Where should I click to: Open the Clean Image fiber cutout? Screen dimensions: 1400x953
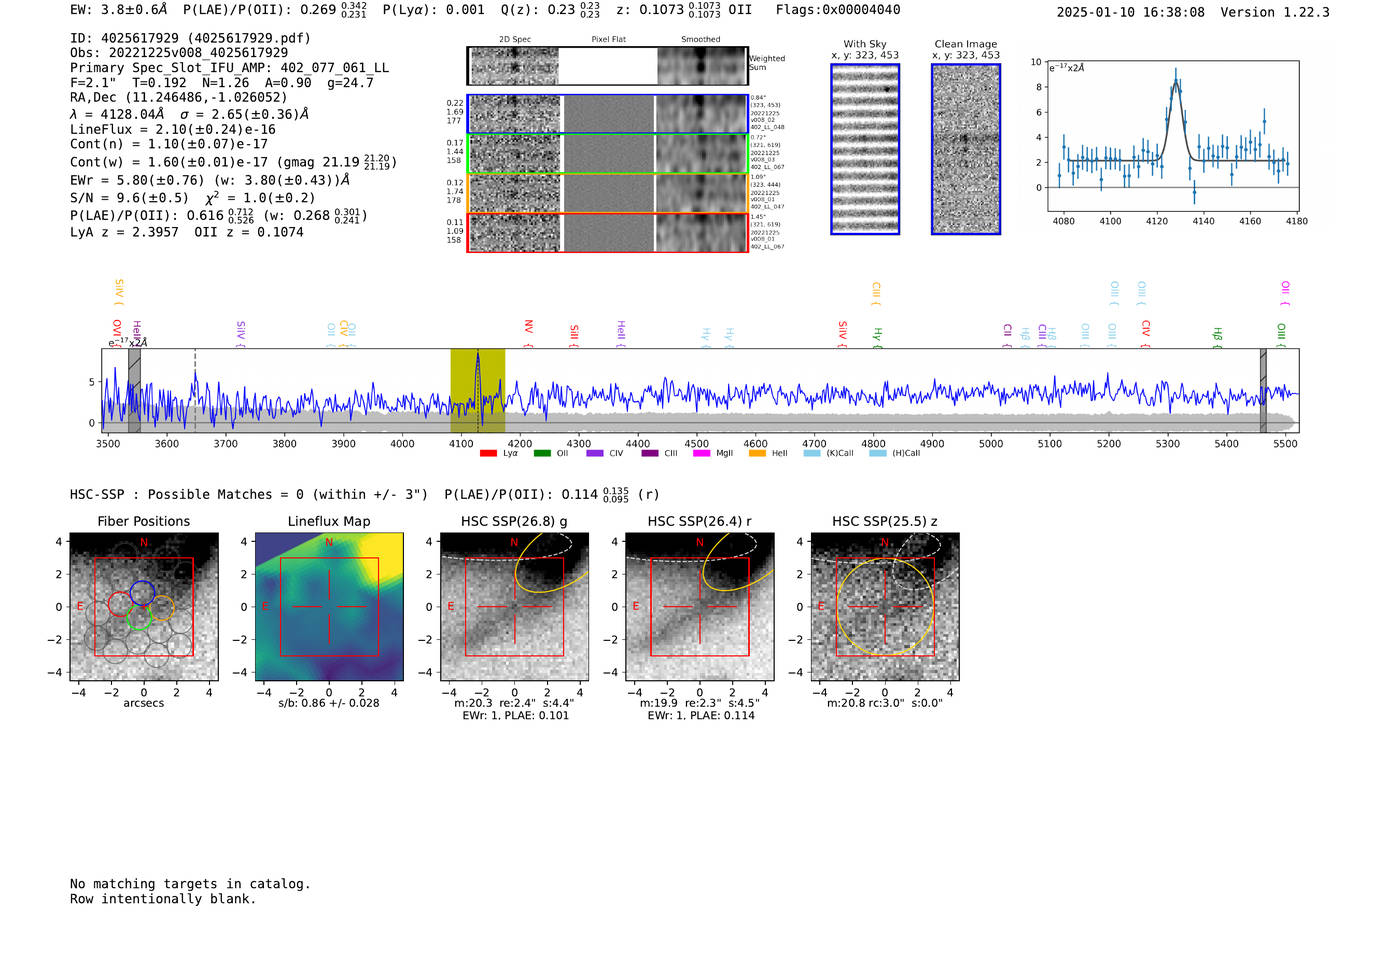[x=966, y=149]
